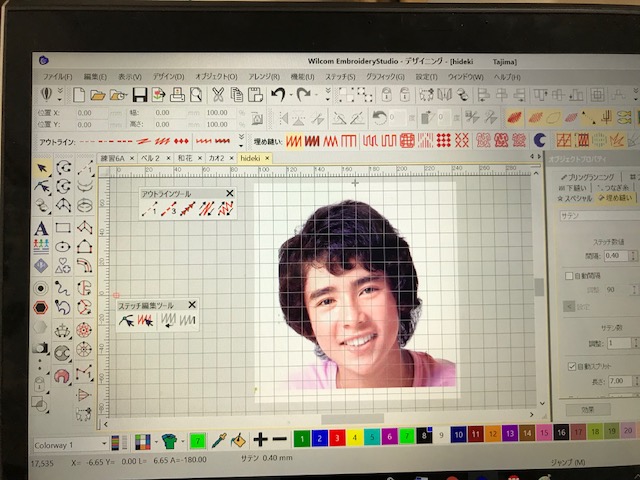Open the ステッチ(S) menu
The height and width of the screenshot is (480, 640).
pos(340,76)
